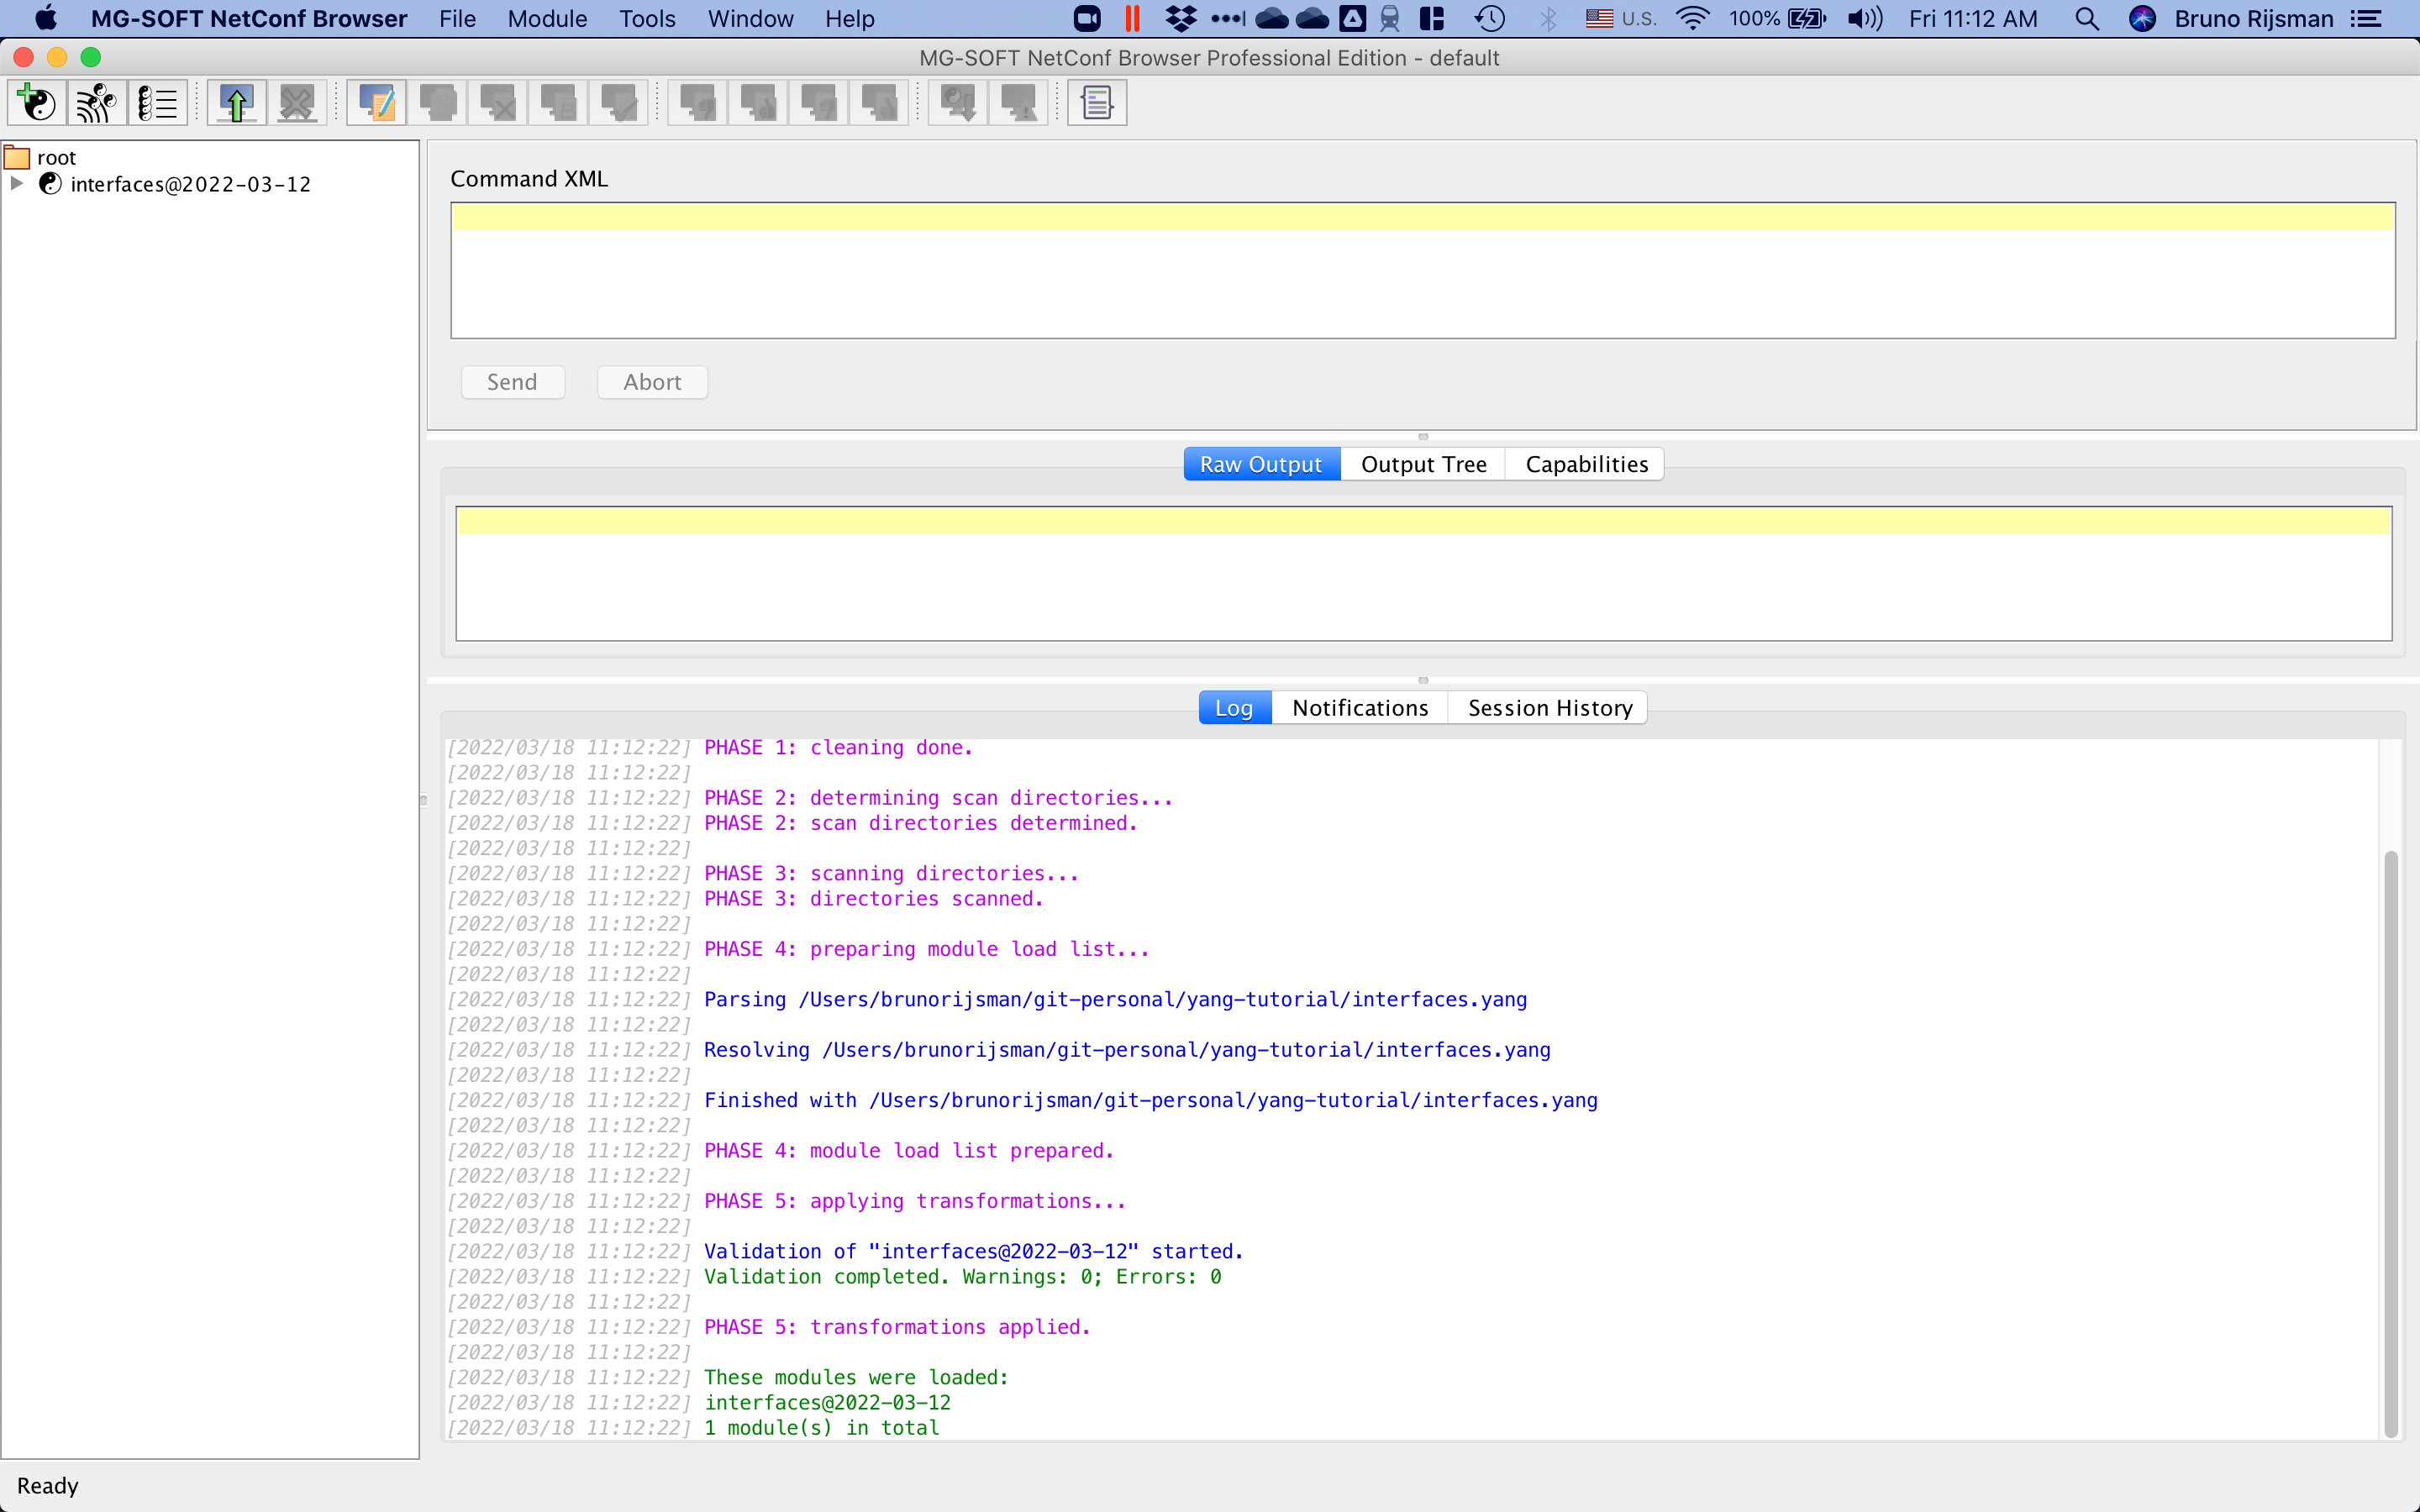Viewport: 2420px width, 1512px height.
Task: Click the output settings icon at toolbar's far right
Action: tap(1097, 102)
